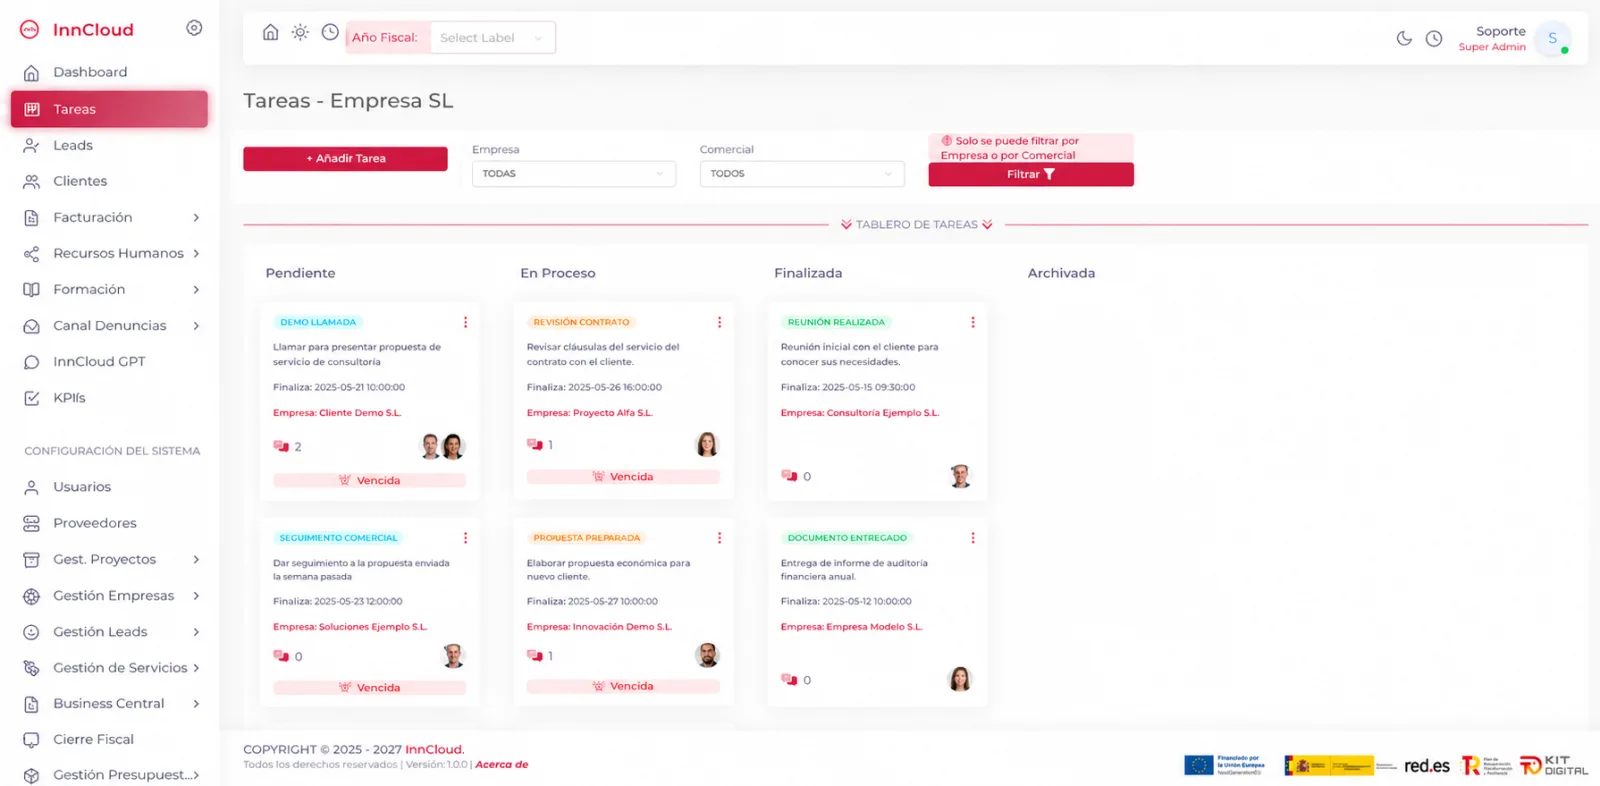Select Tareas in the sidebar
Viewport: 1600px width, 786px height.
click(x=109, y=109)
